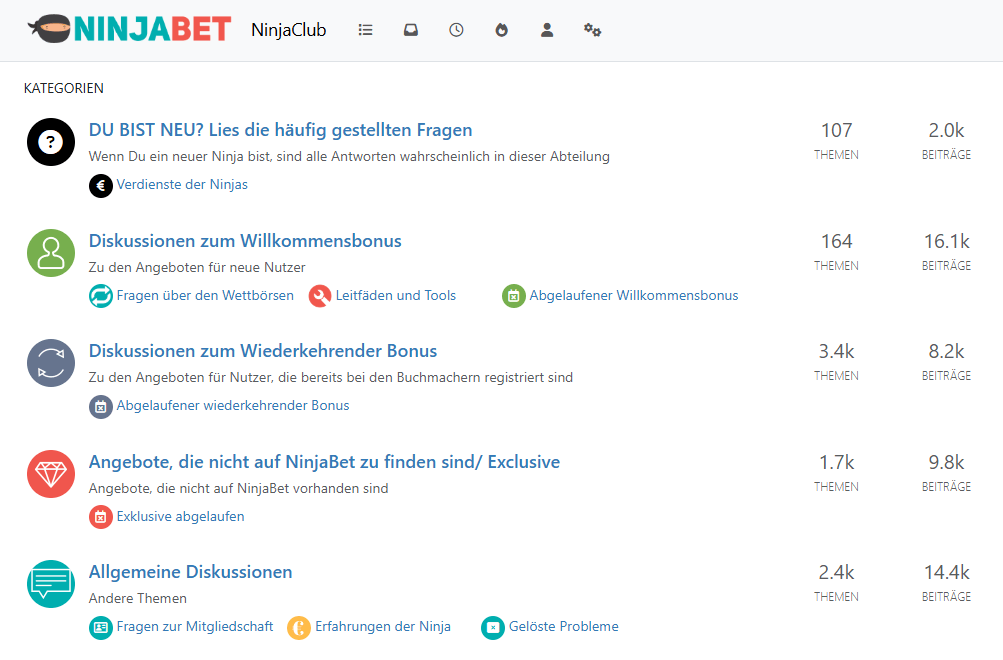Image resolution: width=1003 pixels, height=660 pixels.
Task: Click green calendar icon beside Abgelaufener Willkommensbonus
Action: (x=513, y=296)
